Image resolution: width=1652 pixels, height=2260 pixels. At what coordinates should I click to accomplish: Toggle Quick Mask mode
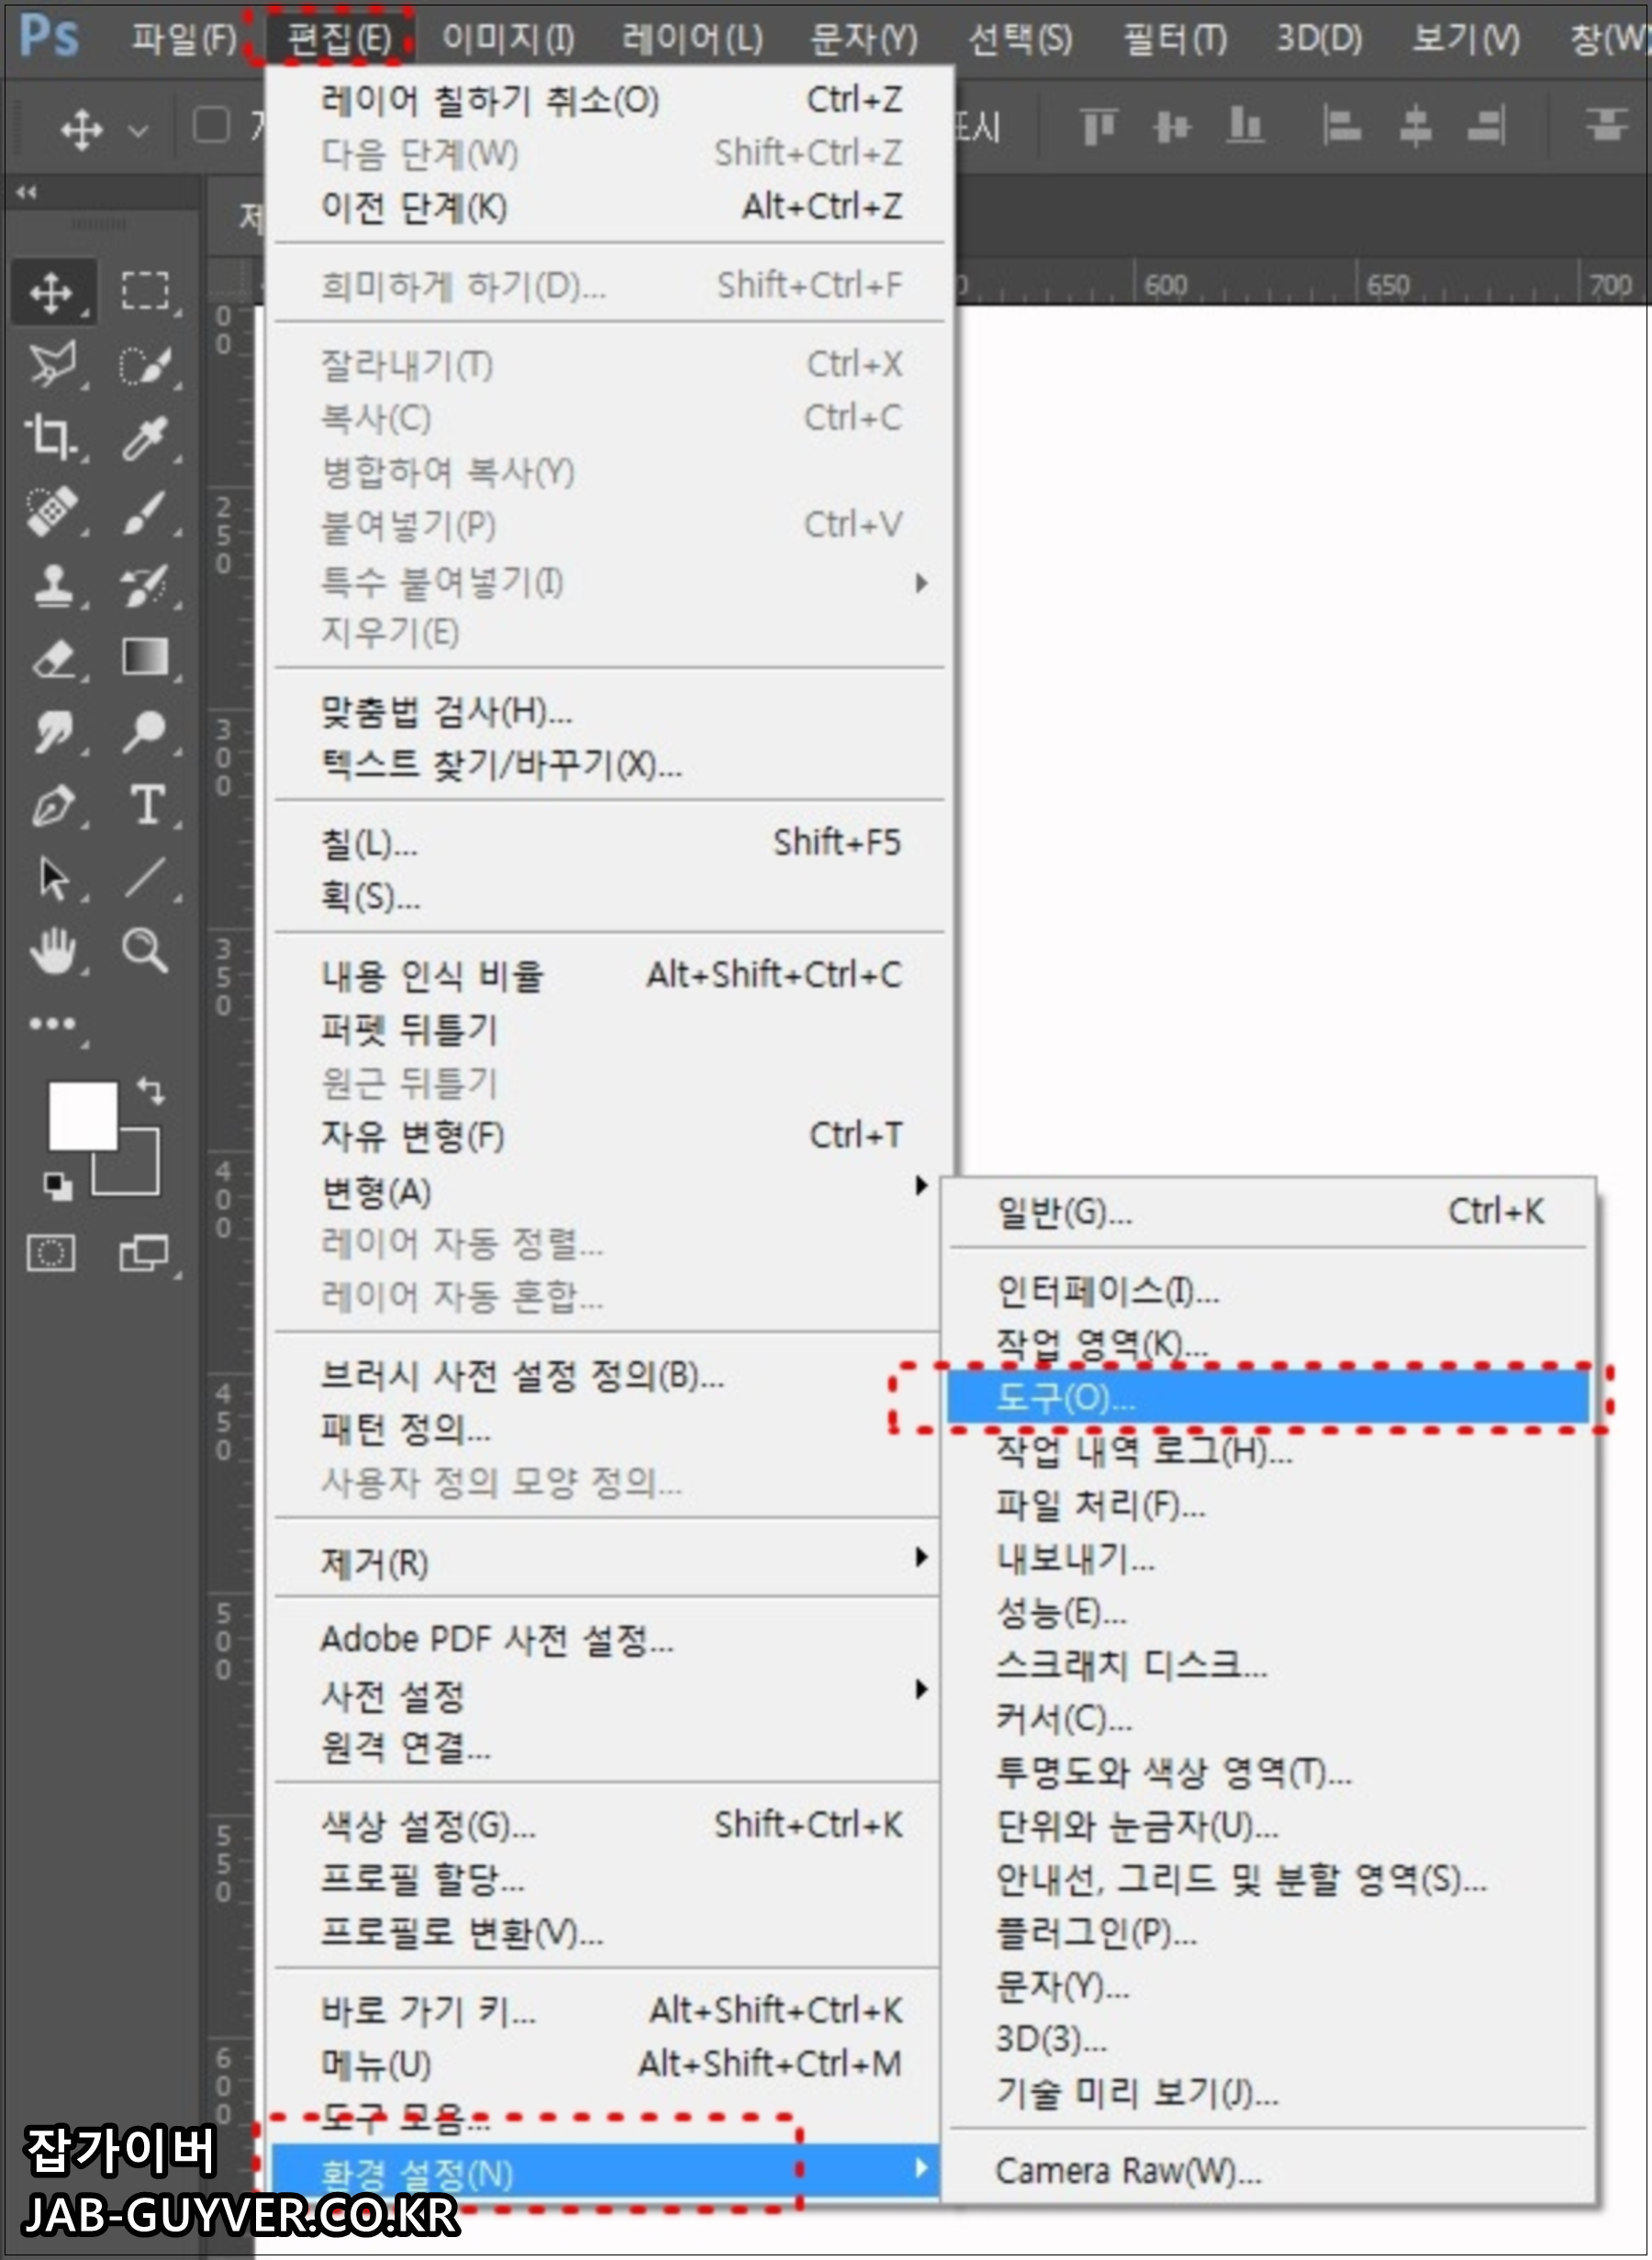[x=51, y=1253]
